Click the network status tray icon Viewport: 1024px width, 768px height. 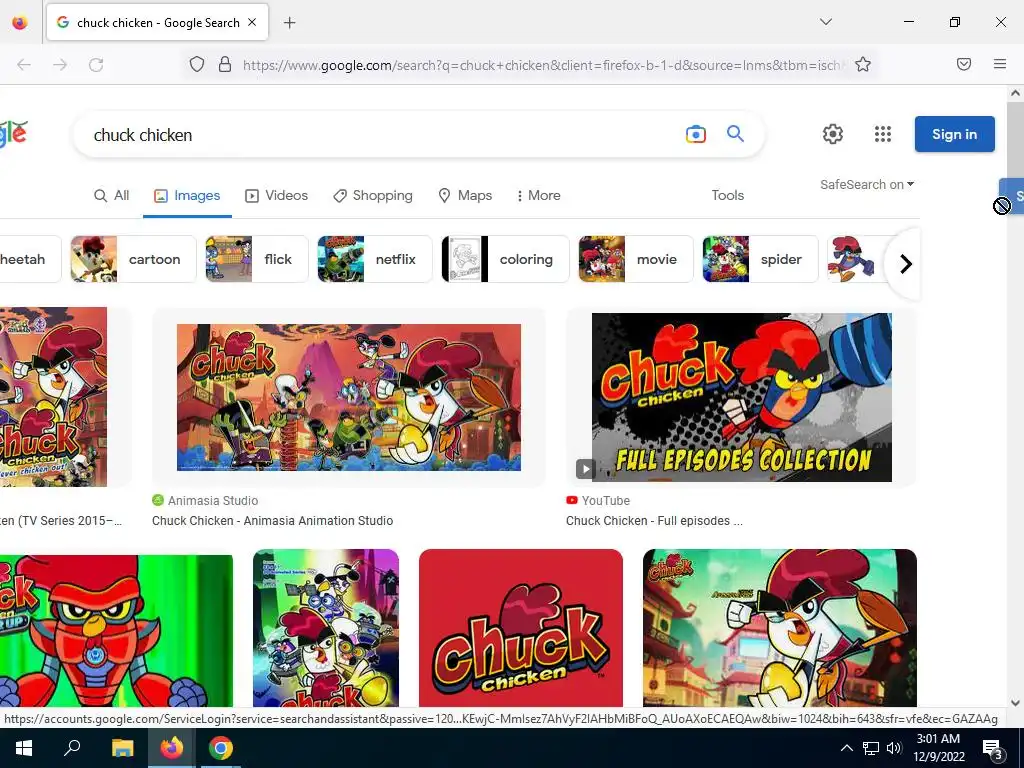coord(871,748)
